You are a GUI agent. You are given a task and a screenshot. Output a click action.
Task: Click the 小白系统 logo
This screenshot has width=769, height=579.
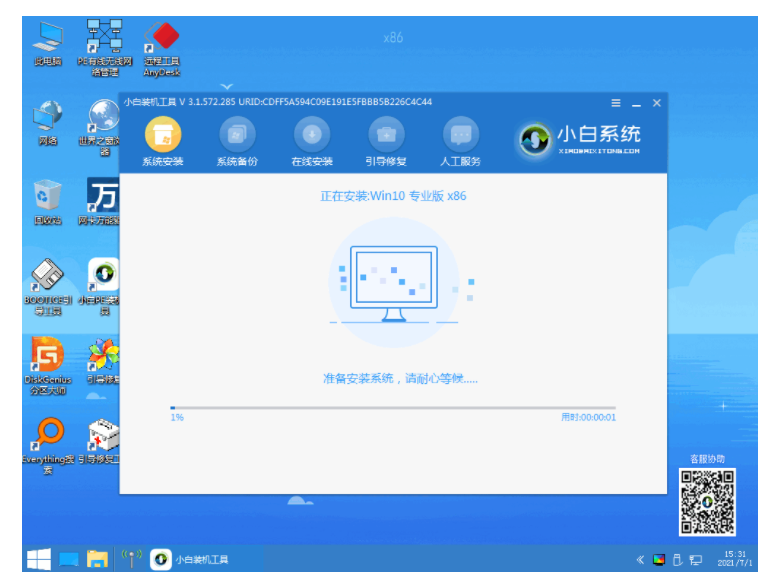[580, 138]
